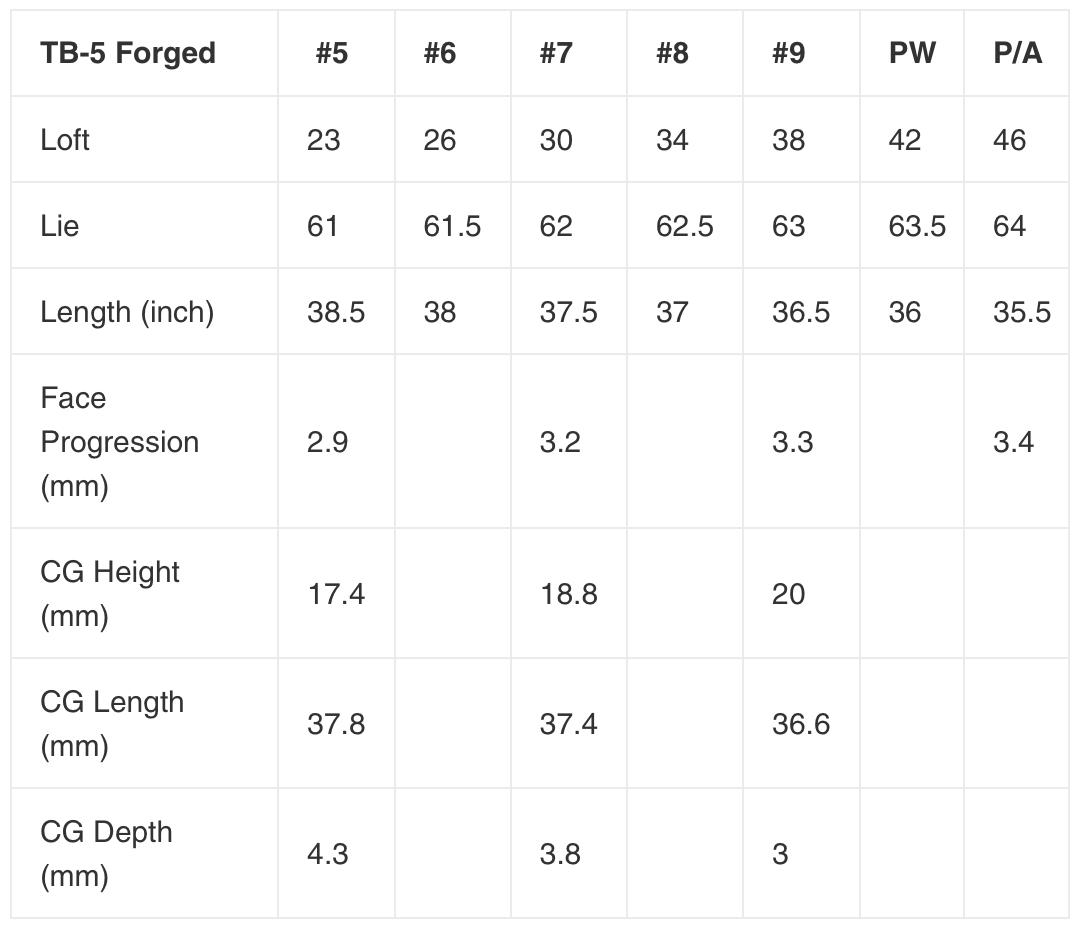This screenshot has width=1080, height=928.
Task: Select the CG length value 36.6
Action: 801,723
